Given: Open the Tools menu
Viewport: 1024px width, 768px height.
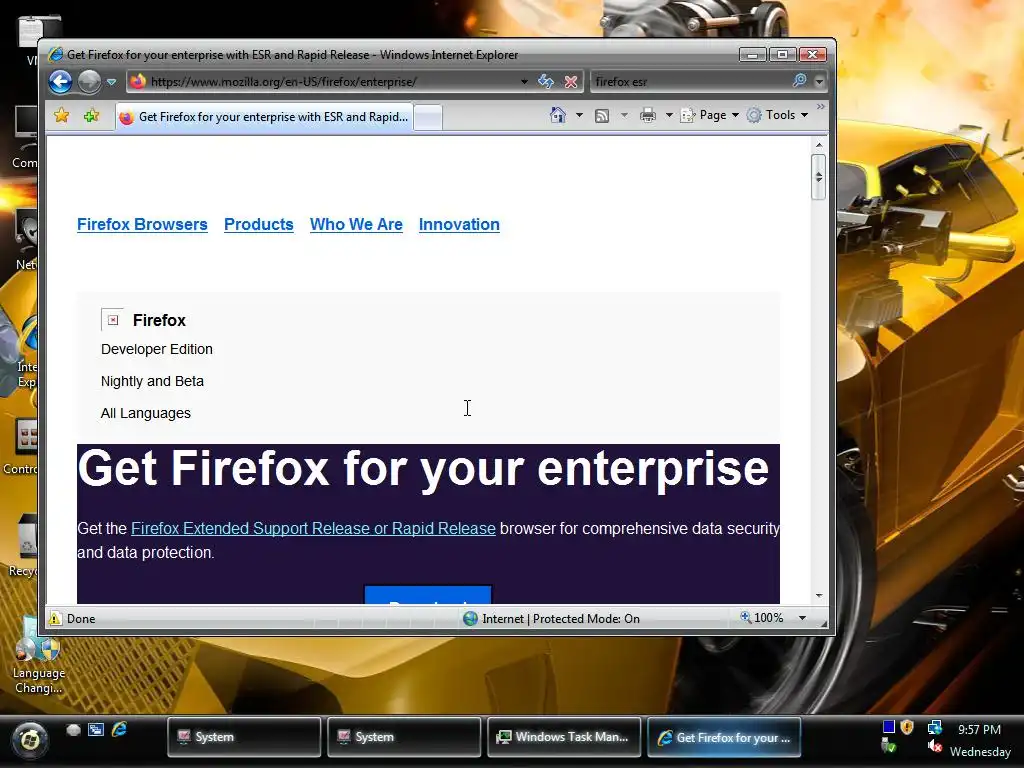Looking at the screenshot, I should pyautogui.click(x=778, y=115).
